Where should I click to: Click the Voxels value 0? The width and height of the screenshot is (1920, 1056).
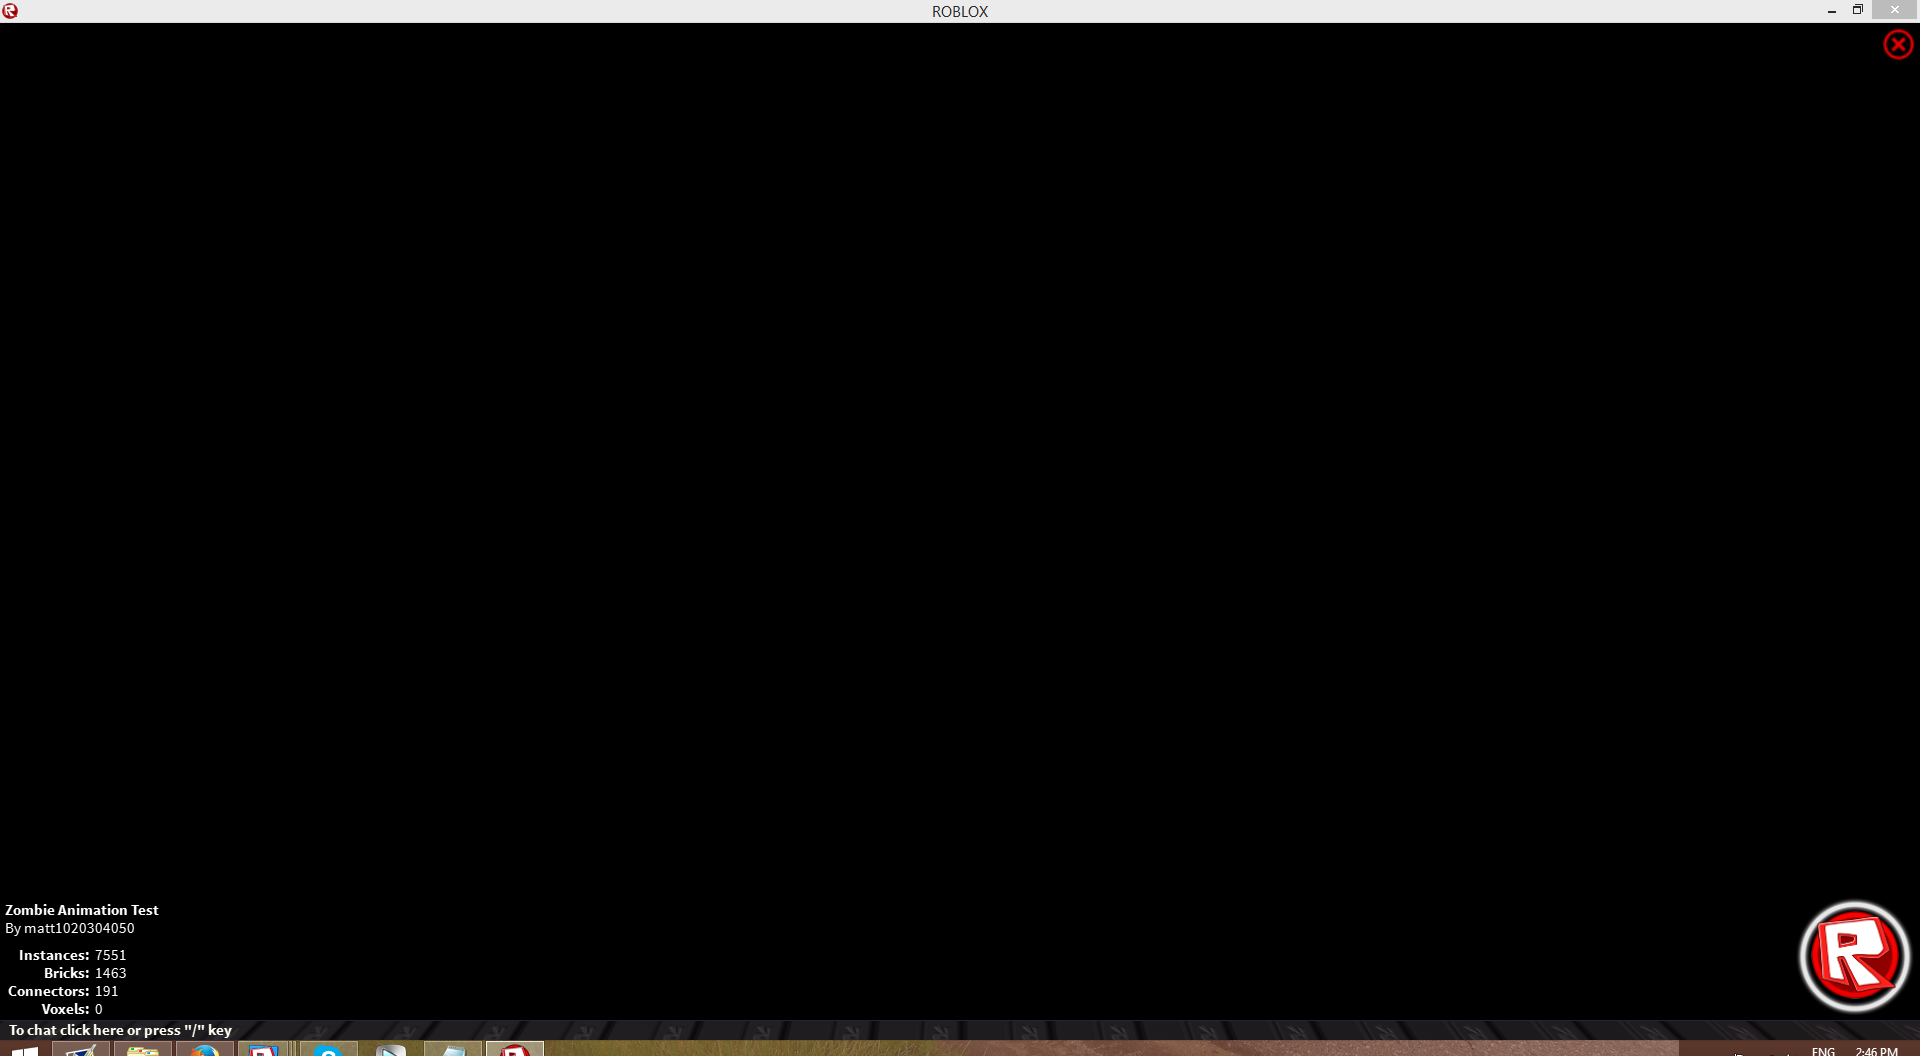click(x=99, y=1009)
